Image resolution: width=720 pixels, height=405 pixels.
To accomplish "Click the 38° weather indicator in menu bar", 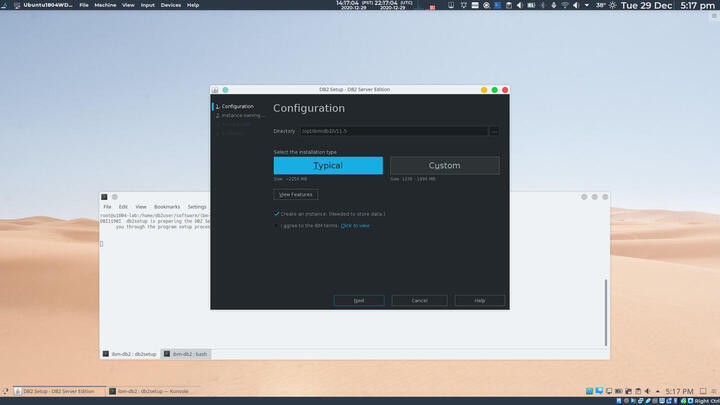I will coord(606,5).
